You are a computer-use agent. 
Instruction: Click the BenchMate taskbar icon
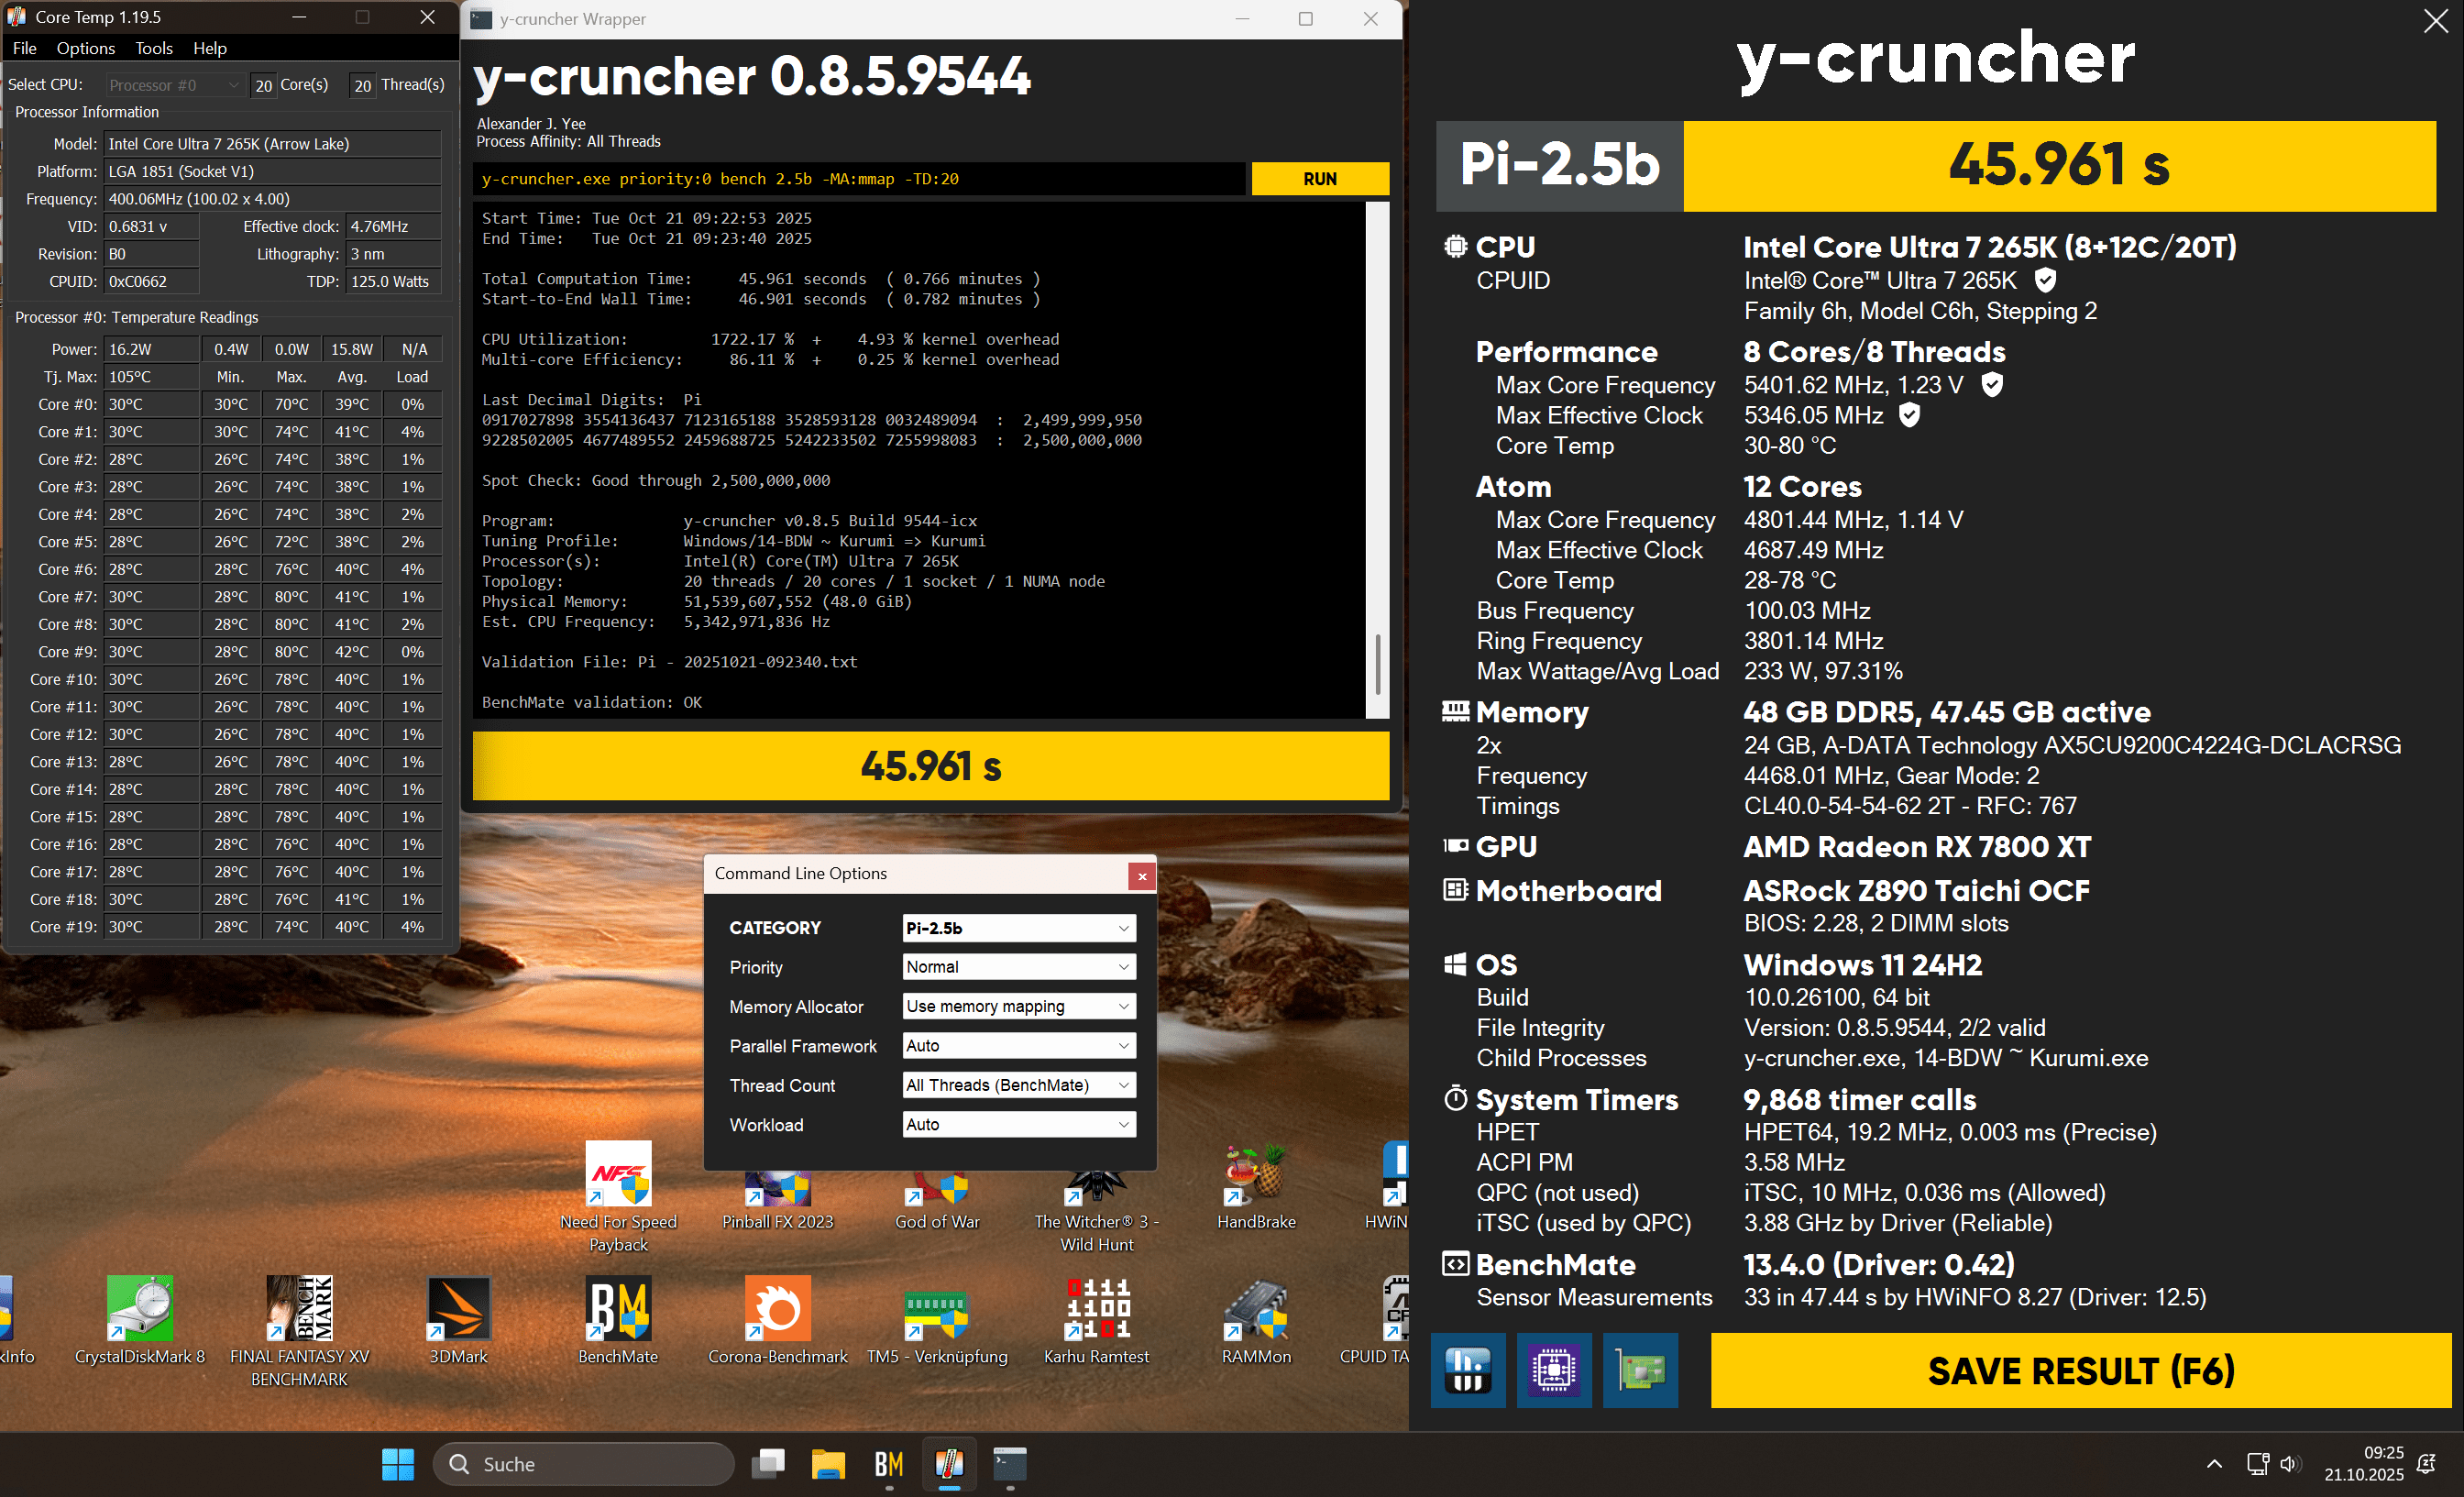pos(888,1464)
